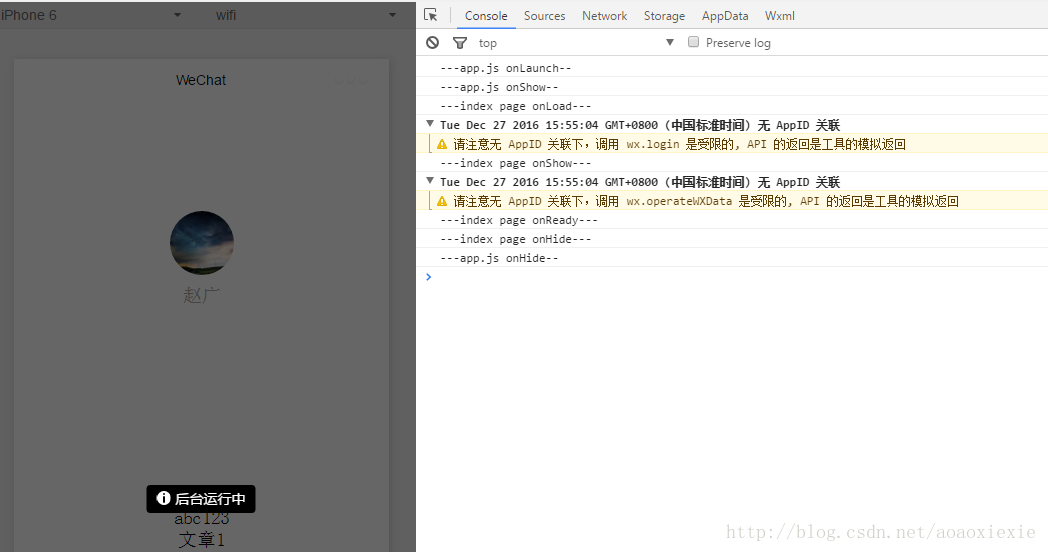
Task: Activate the element inspector arrow icon
Action: (x=430, y=15)
